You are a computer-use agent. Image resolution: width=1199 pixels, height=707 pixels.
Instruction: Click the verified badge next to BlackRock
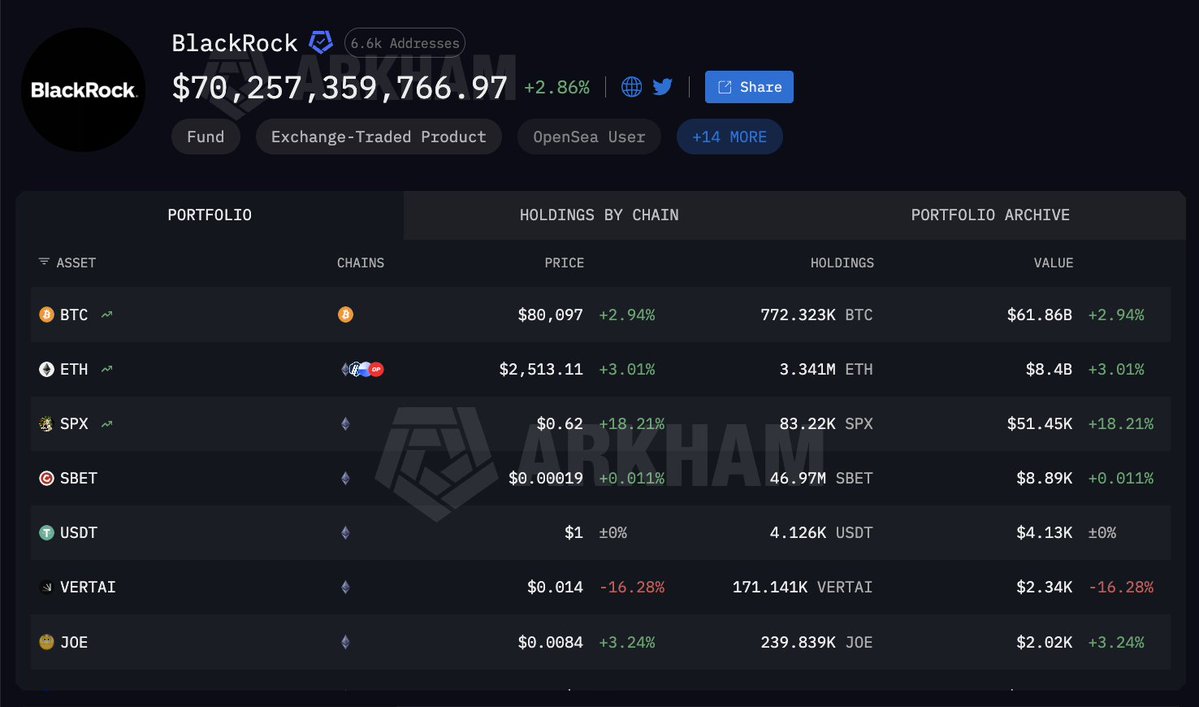pyautogui.click(x=320, y=42)
